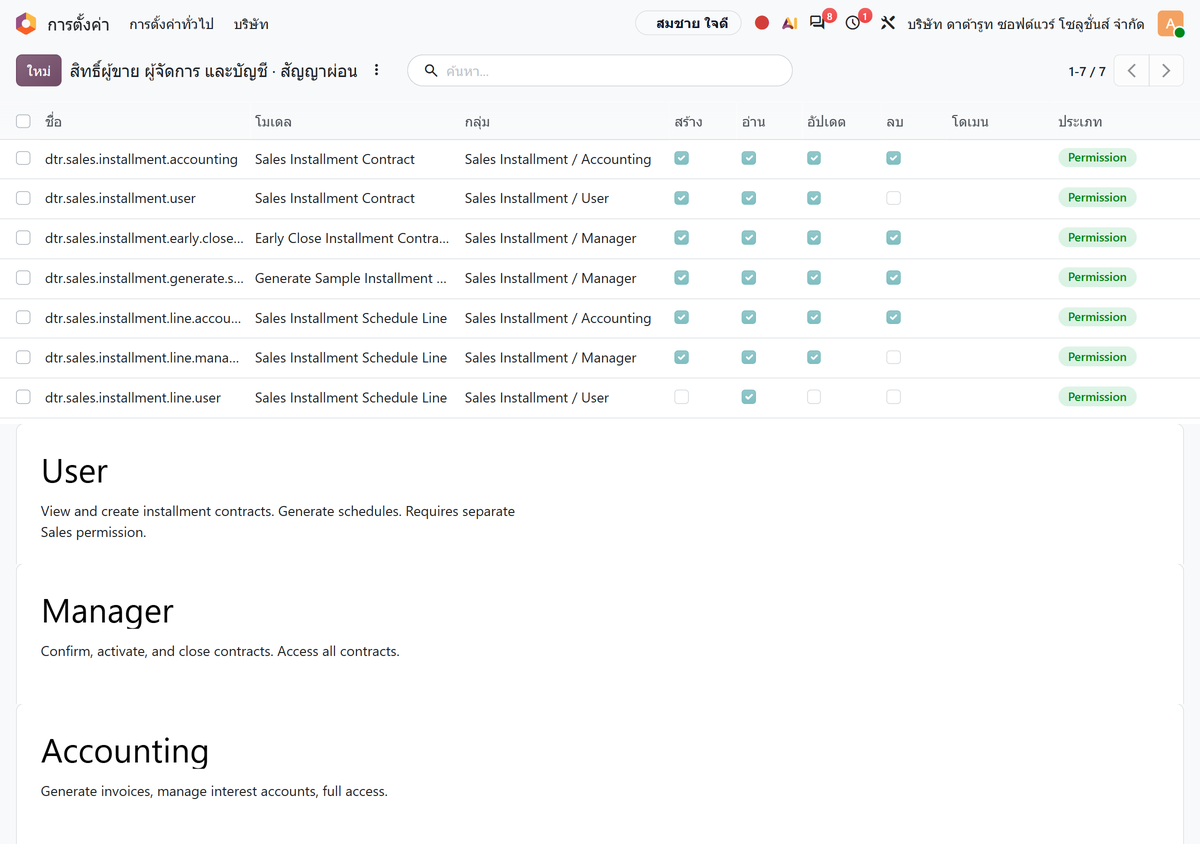Click the ใหม่ button to create record

(x=39, y=70)
